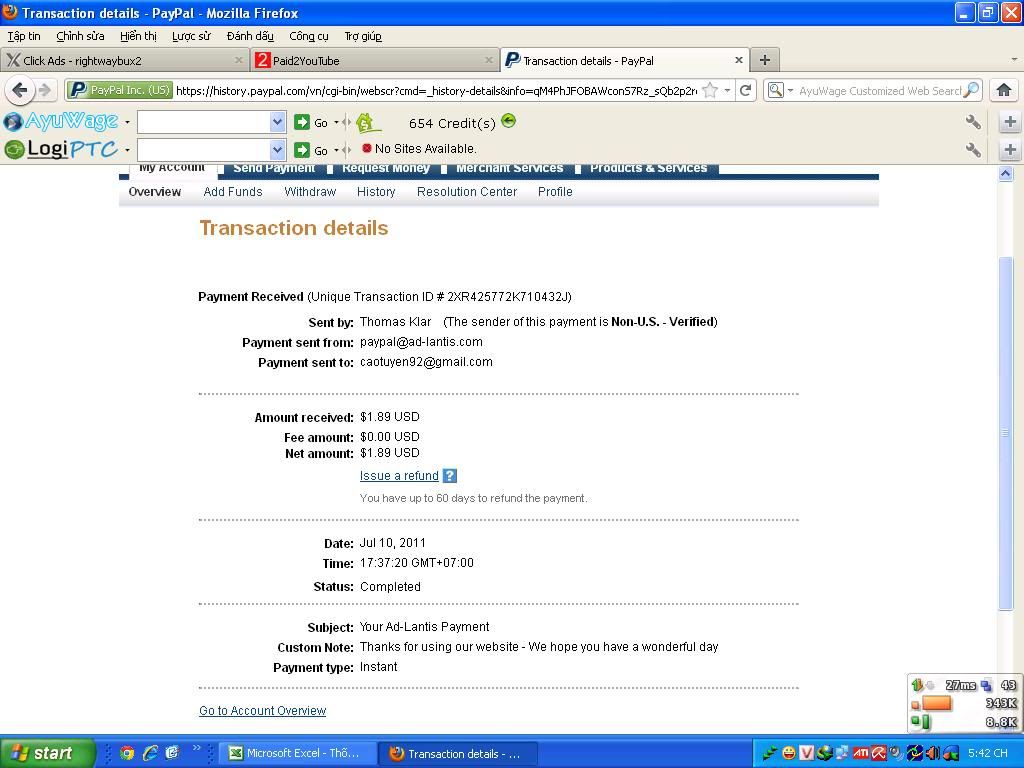This screenshot has width=1024, height=768.
Task: Open the PayPal Products & Services tab
Action: click(648, 168)
